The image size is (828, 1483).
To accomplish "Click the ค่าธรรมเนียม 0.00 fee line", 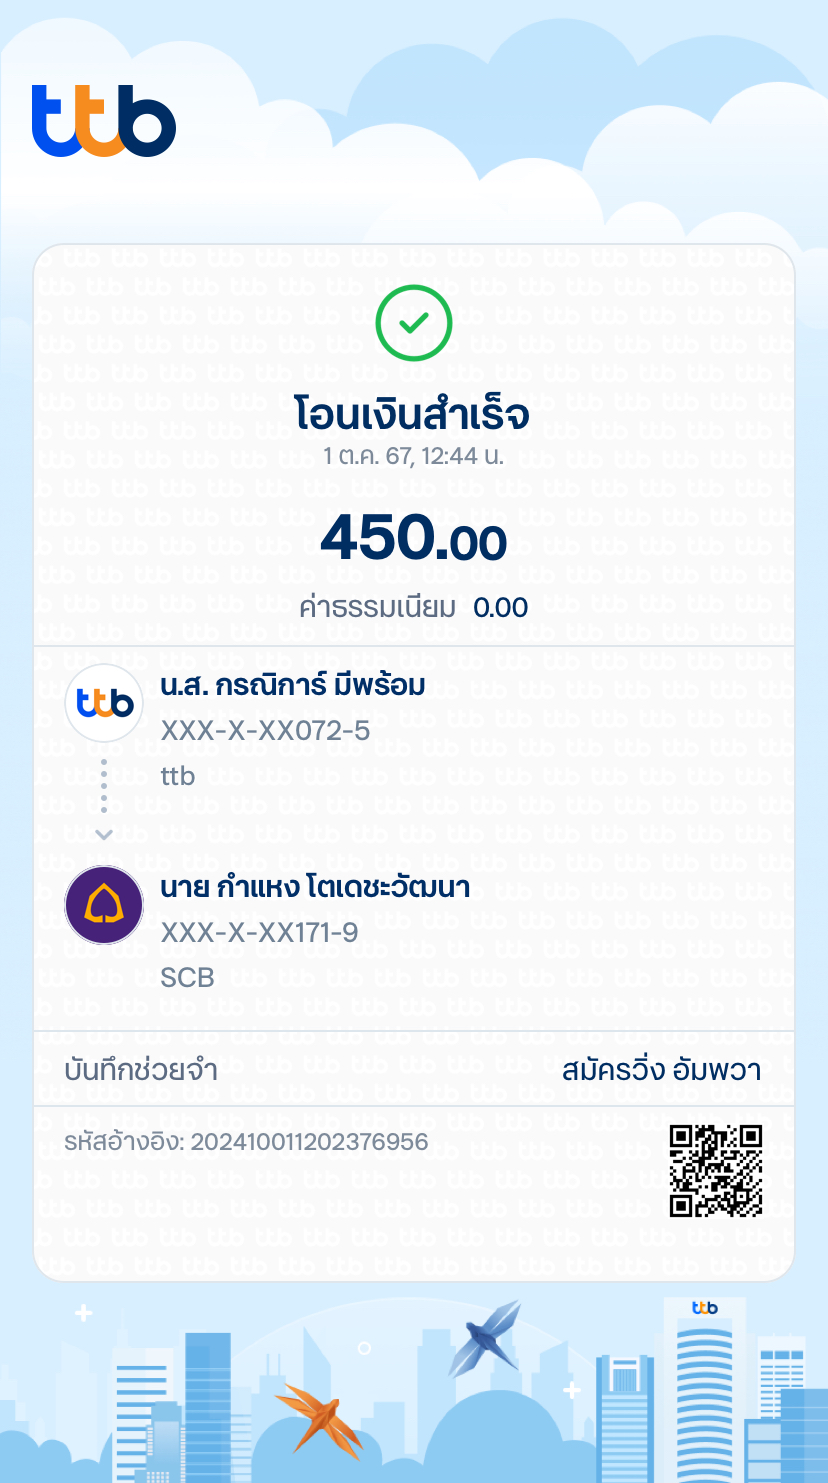I will tap(414, 607).
